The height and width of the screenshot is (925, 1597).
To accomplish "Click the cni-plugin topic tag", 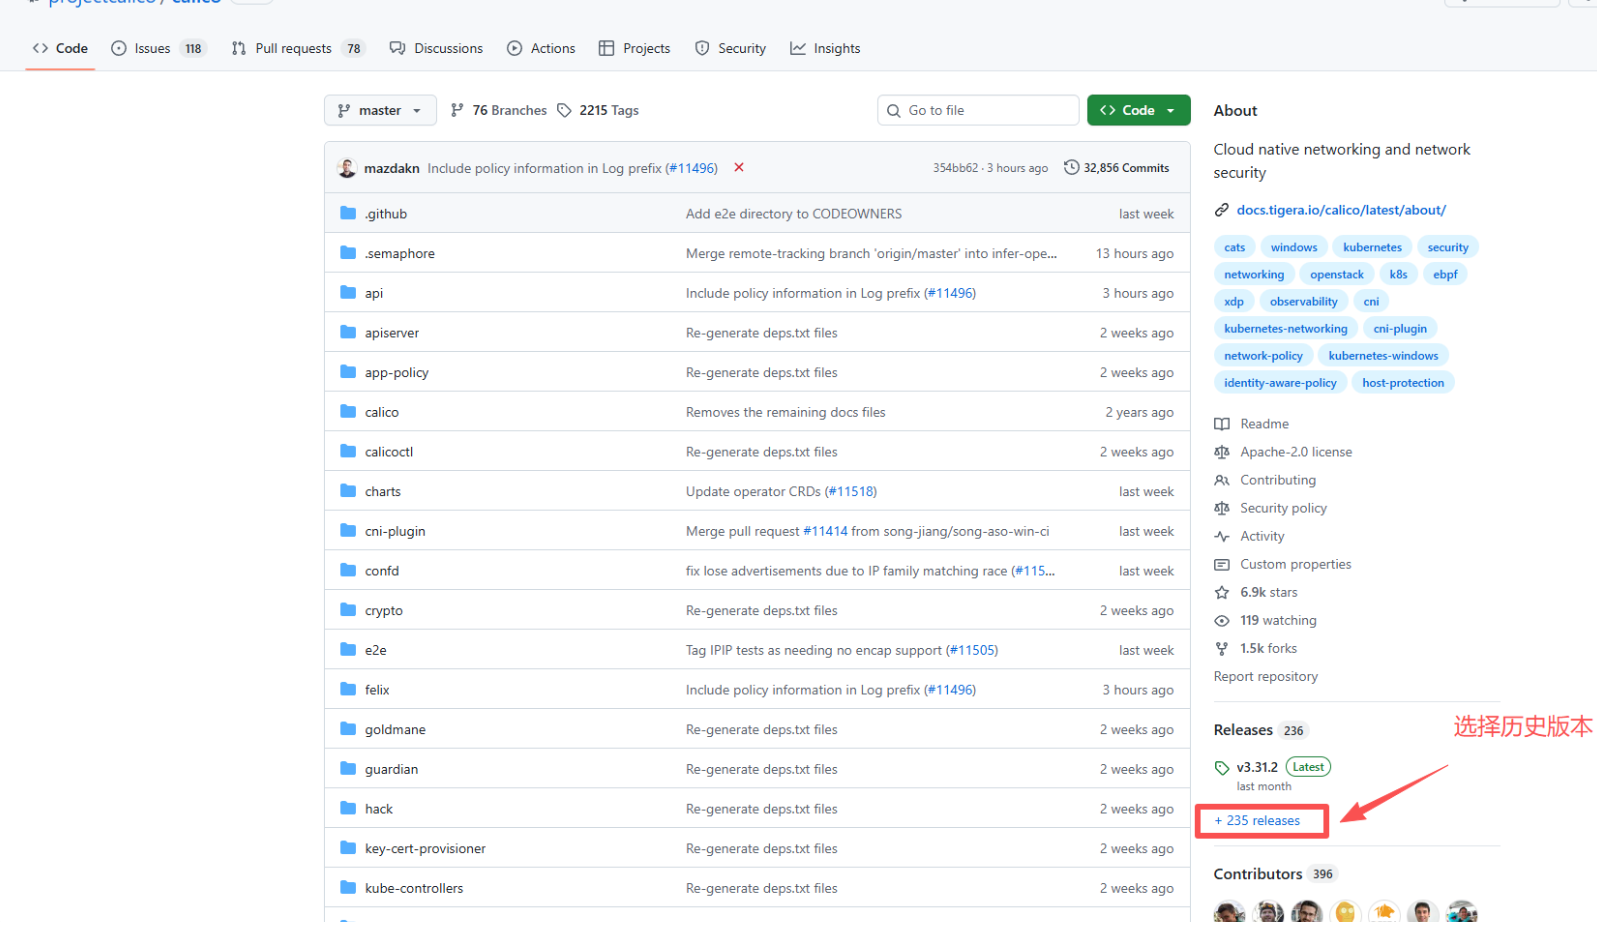I will tap(1400, 328).
